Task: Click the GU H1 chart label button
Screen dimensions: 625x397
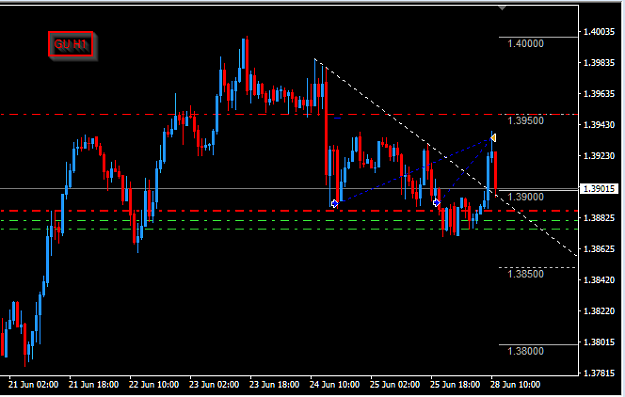Action: coord(71,44)
